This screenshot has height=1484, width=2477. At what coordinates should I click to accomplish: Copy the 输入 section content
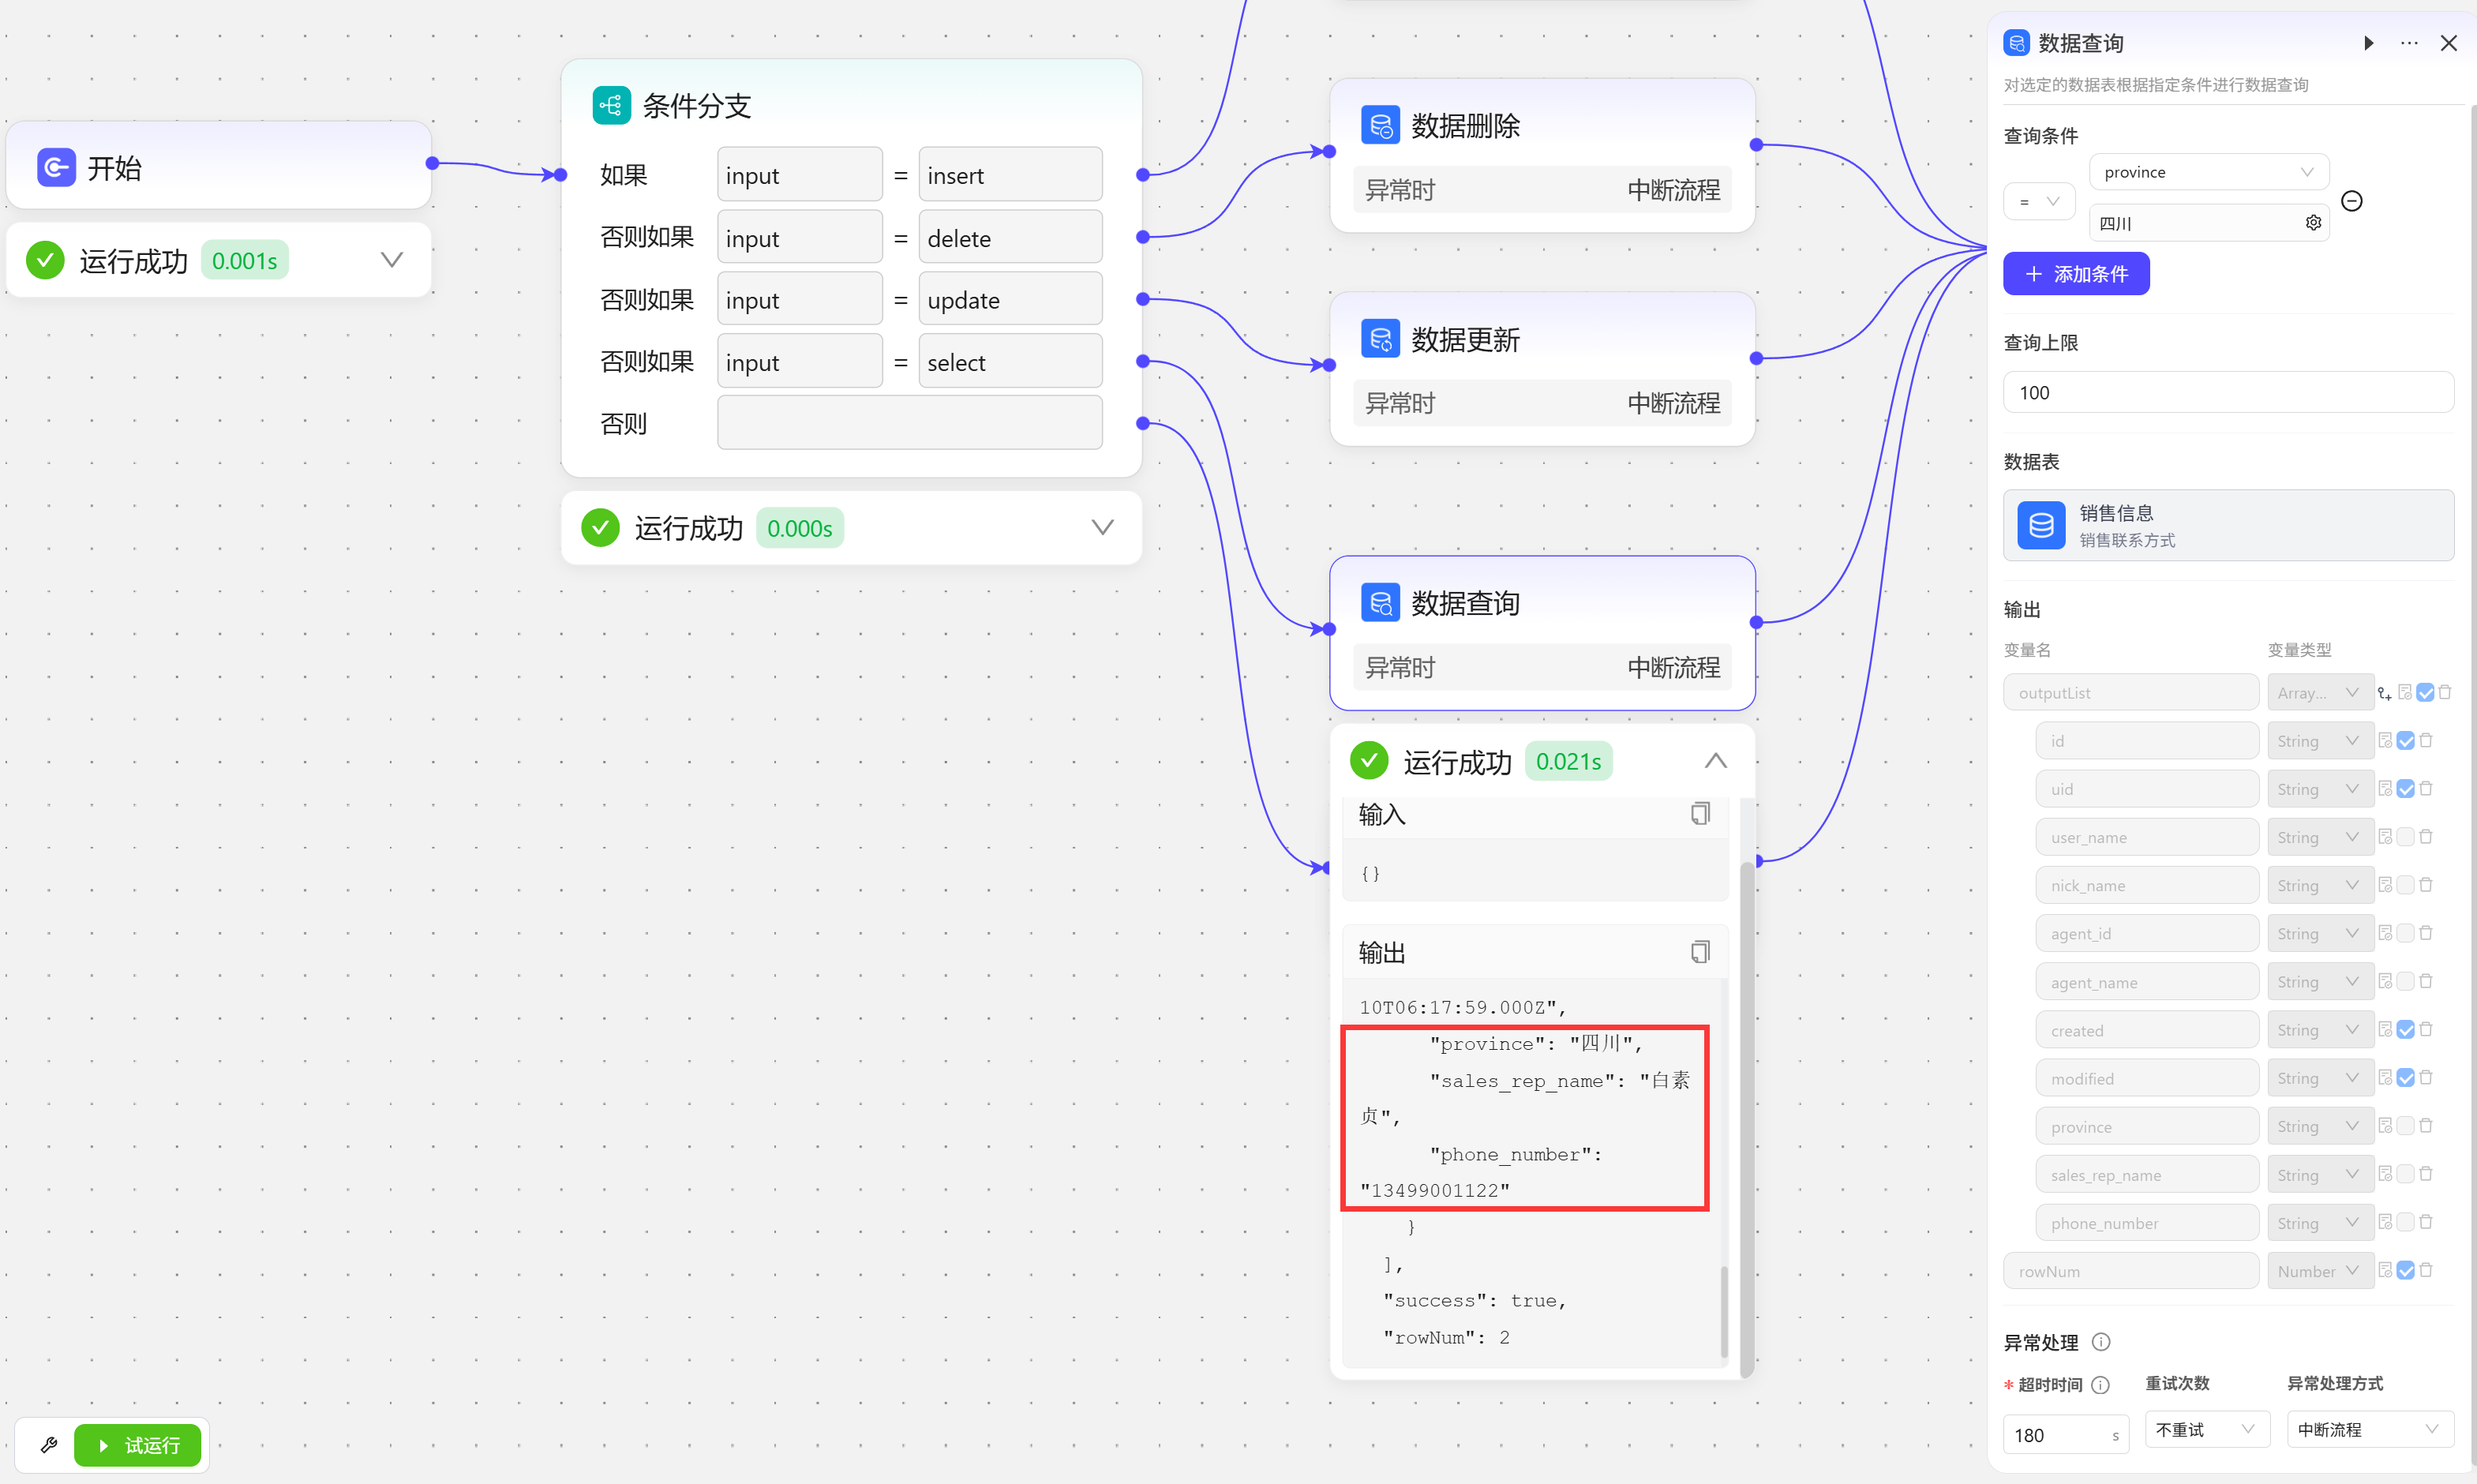(x=1700, y=814)
